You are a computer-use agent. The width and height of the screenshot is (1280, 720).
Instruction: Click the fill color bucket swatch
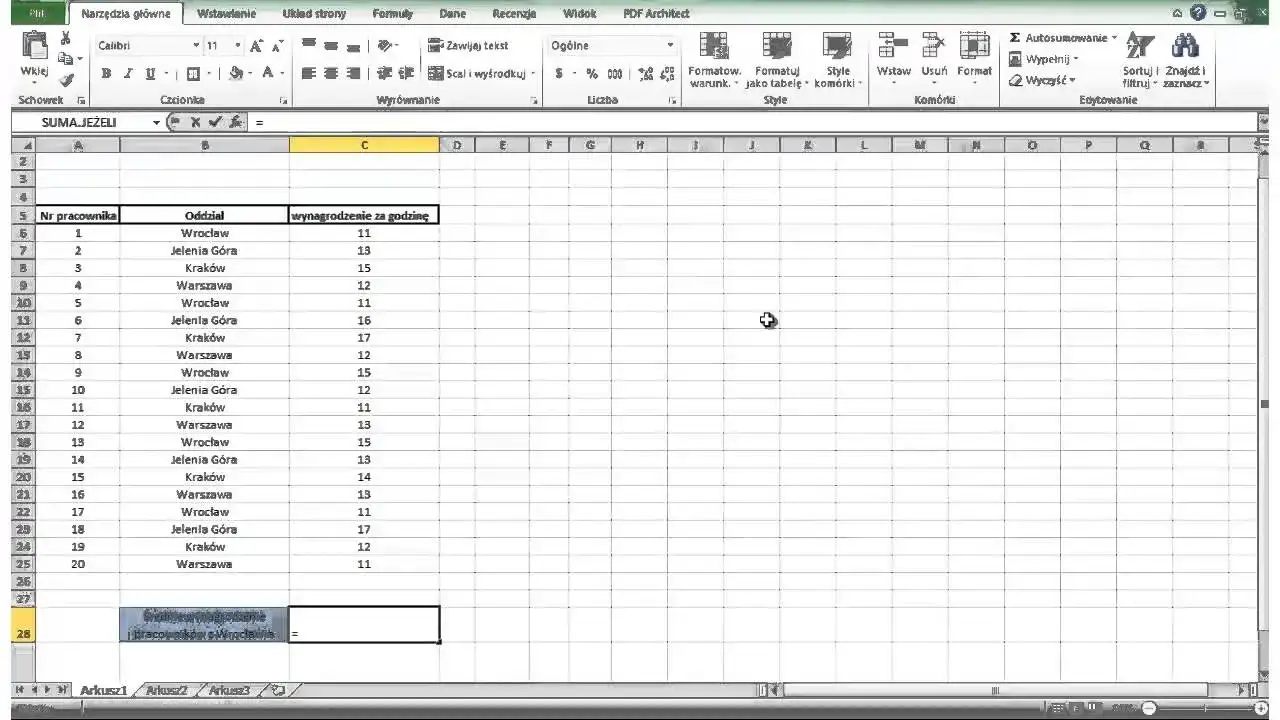[x=235, y=73]
